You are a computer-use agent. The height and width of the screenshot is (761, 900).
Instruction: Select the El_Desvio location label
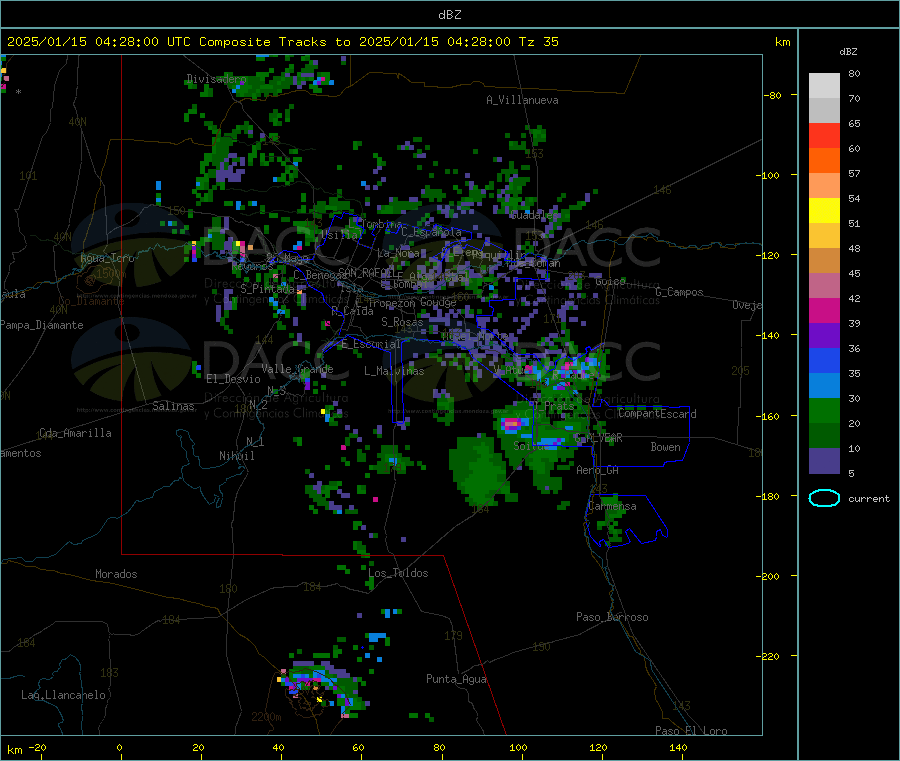pos(233,379)
